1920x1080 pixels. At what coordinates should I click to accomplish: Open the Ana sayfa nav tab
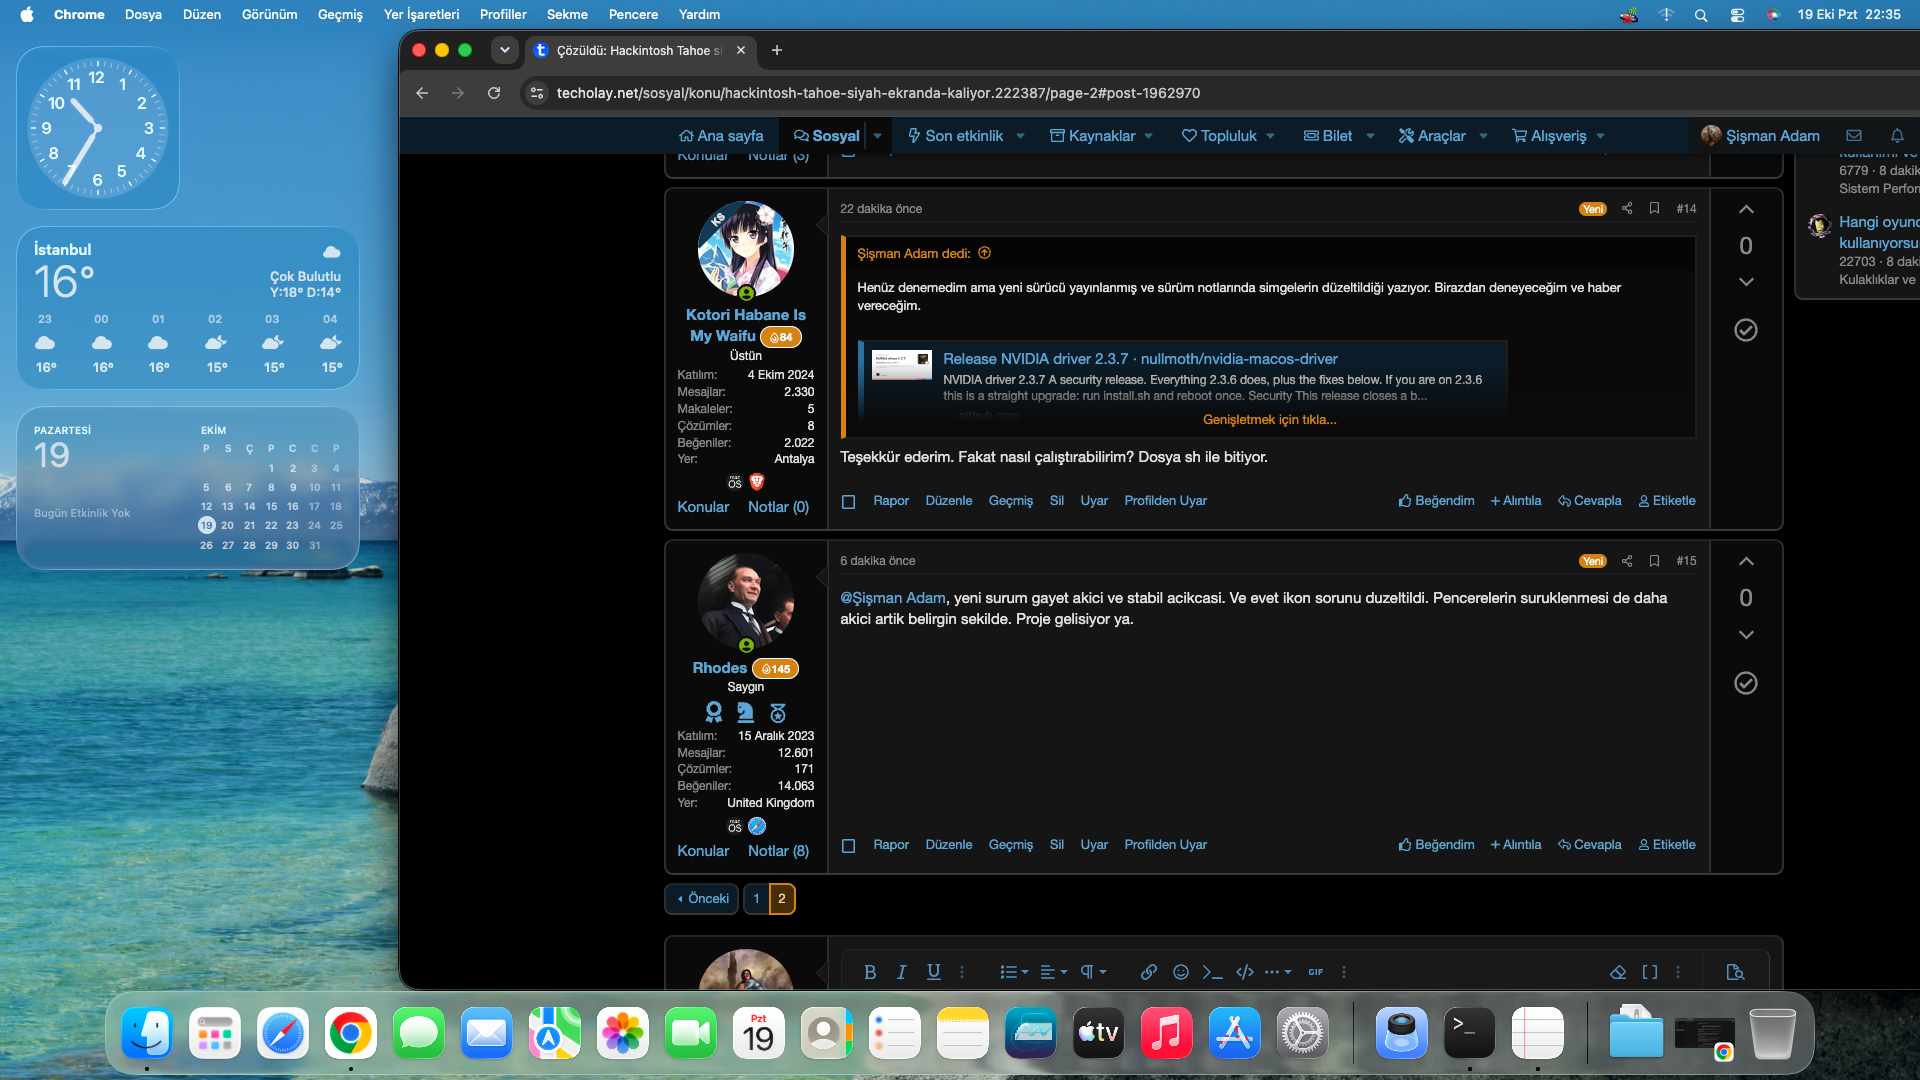[721, 136]
